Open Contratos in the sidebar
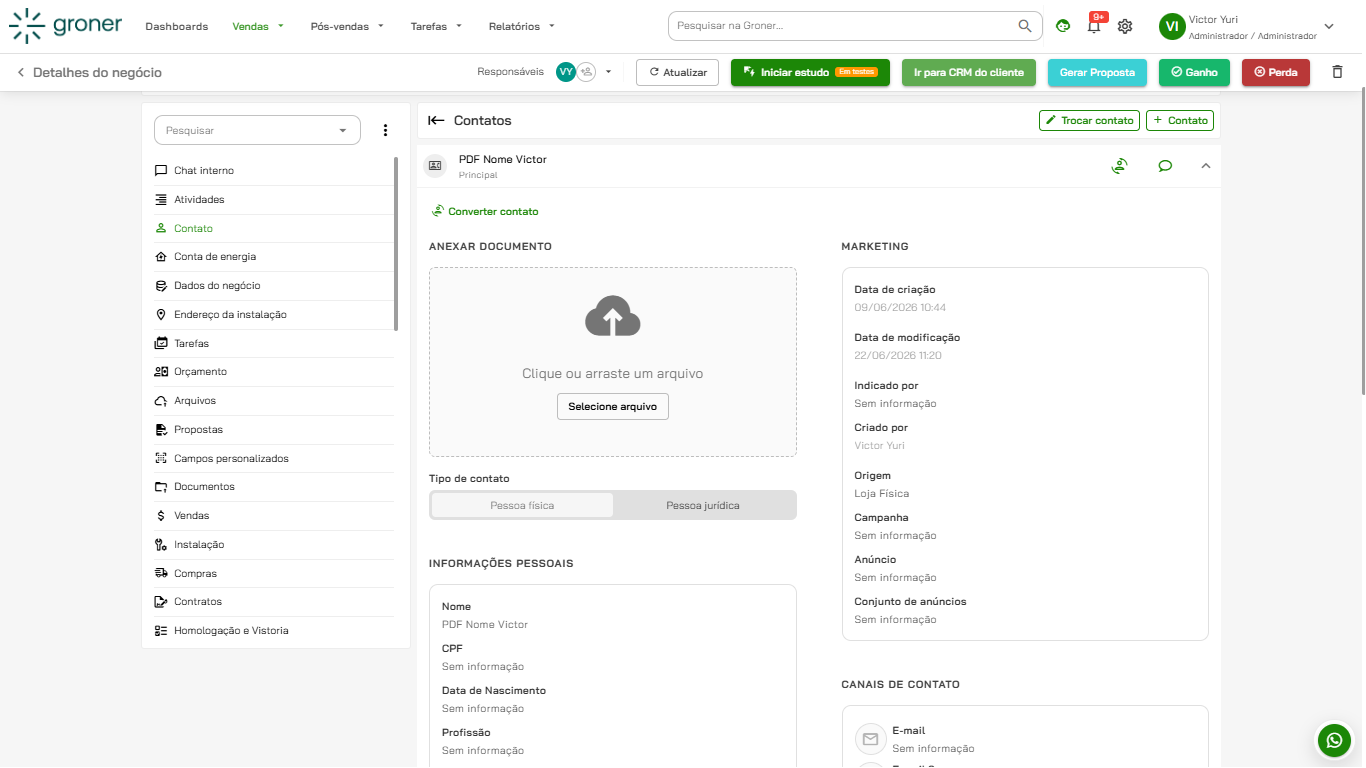 click(x=274, y=602)
